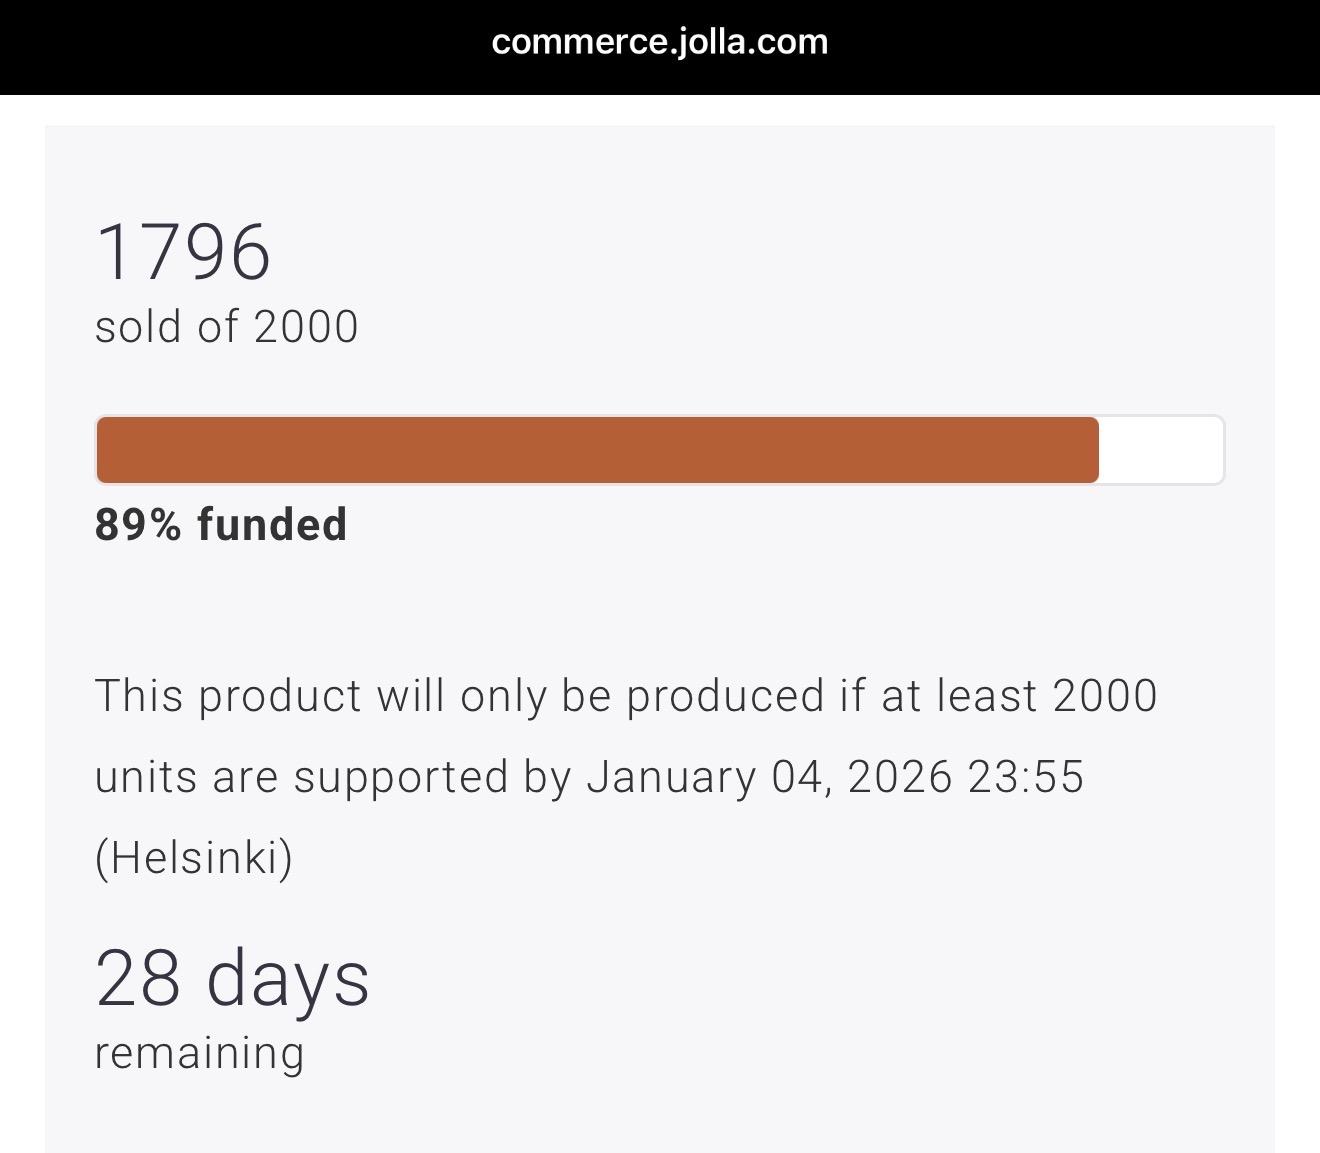This screenshot has height=1153, width=1320.
Task: Click the "(Helsinki)" timezone text
Action: pos(194,857)
